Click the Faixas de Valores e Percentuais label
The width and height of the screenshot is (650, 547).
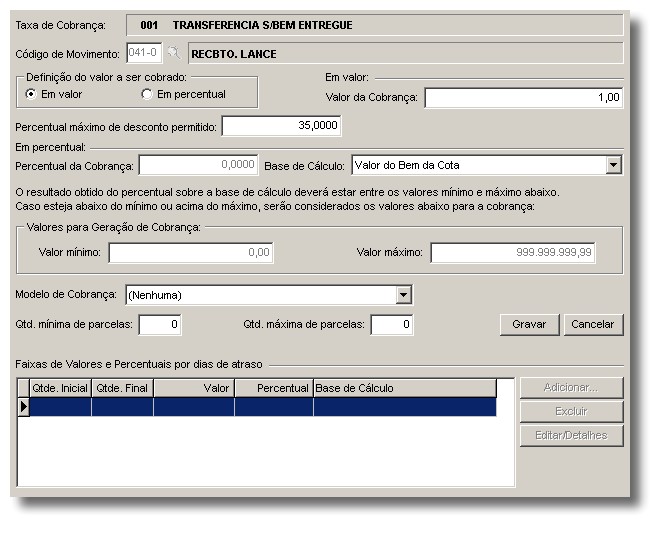(x=139, y=364)
